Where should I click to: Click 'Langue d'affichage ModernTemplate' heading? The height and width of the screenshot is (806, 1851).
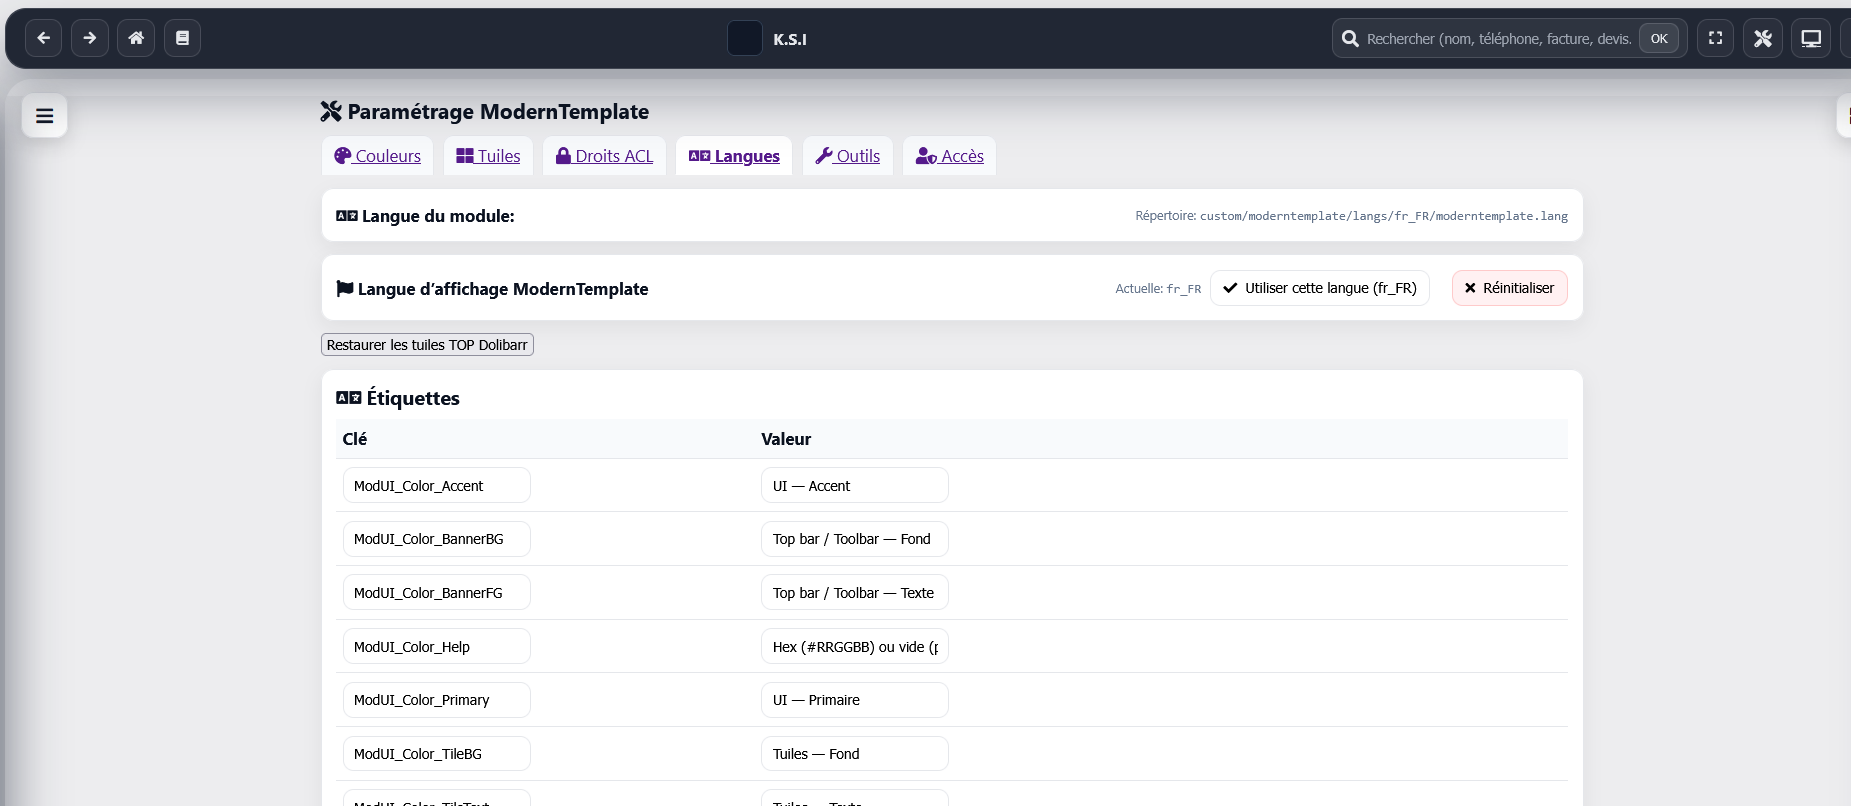click(493, 289)
